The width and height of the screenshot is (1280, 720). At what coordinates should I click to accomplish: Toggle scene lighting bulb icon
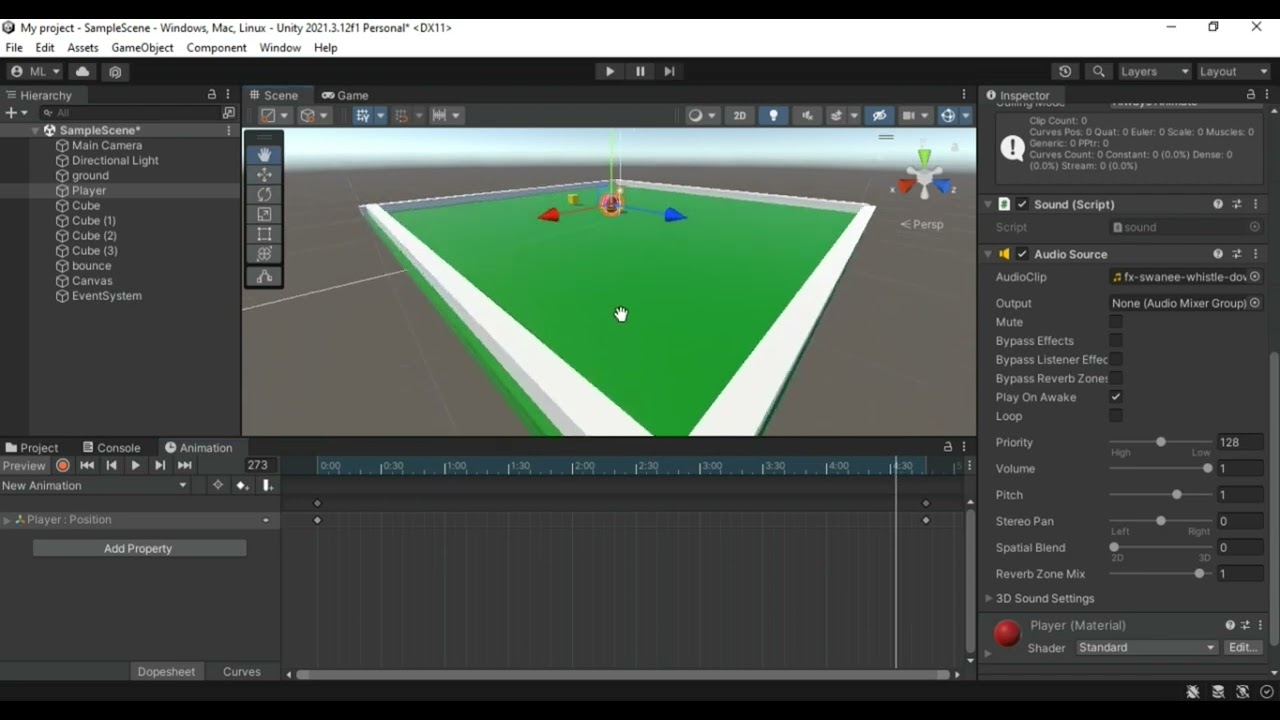click(x=773, y=116)
